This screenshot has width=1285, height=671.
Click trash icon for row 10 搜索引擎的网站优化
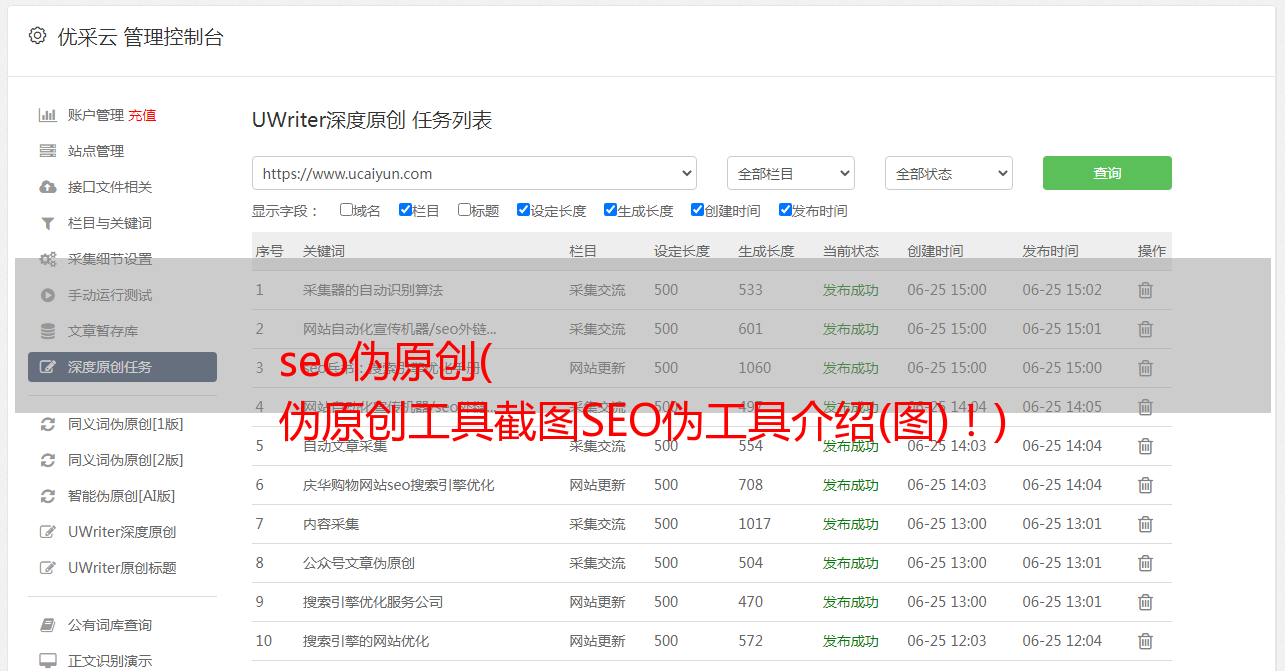coord(1145,641)
